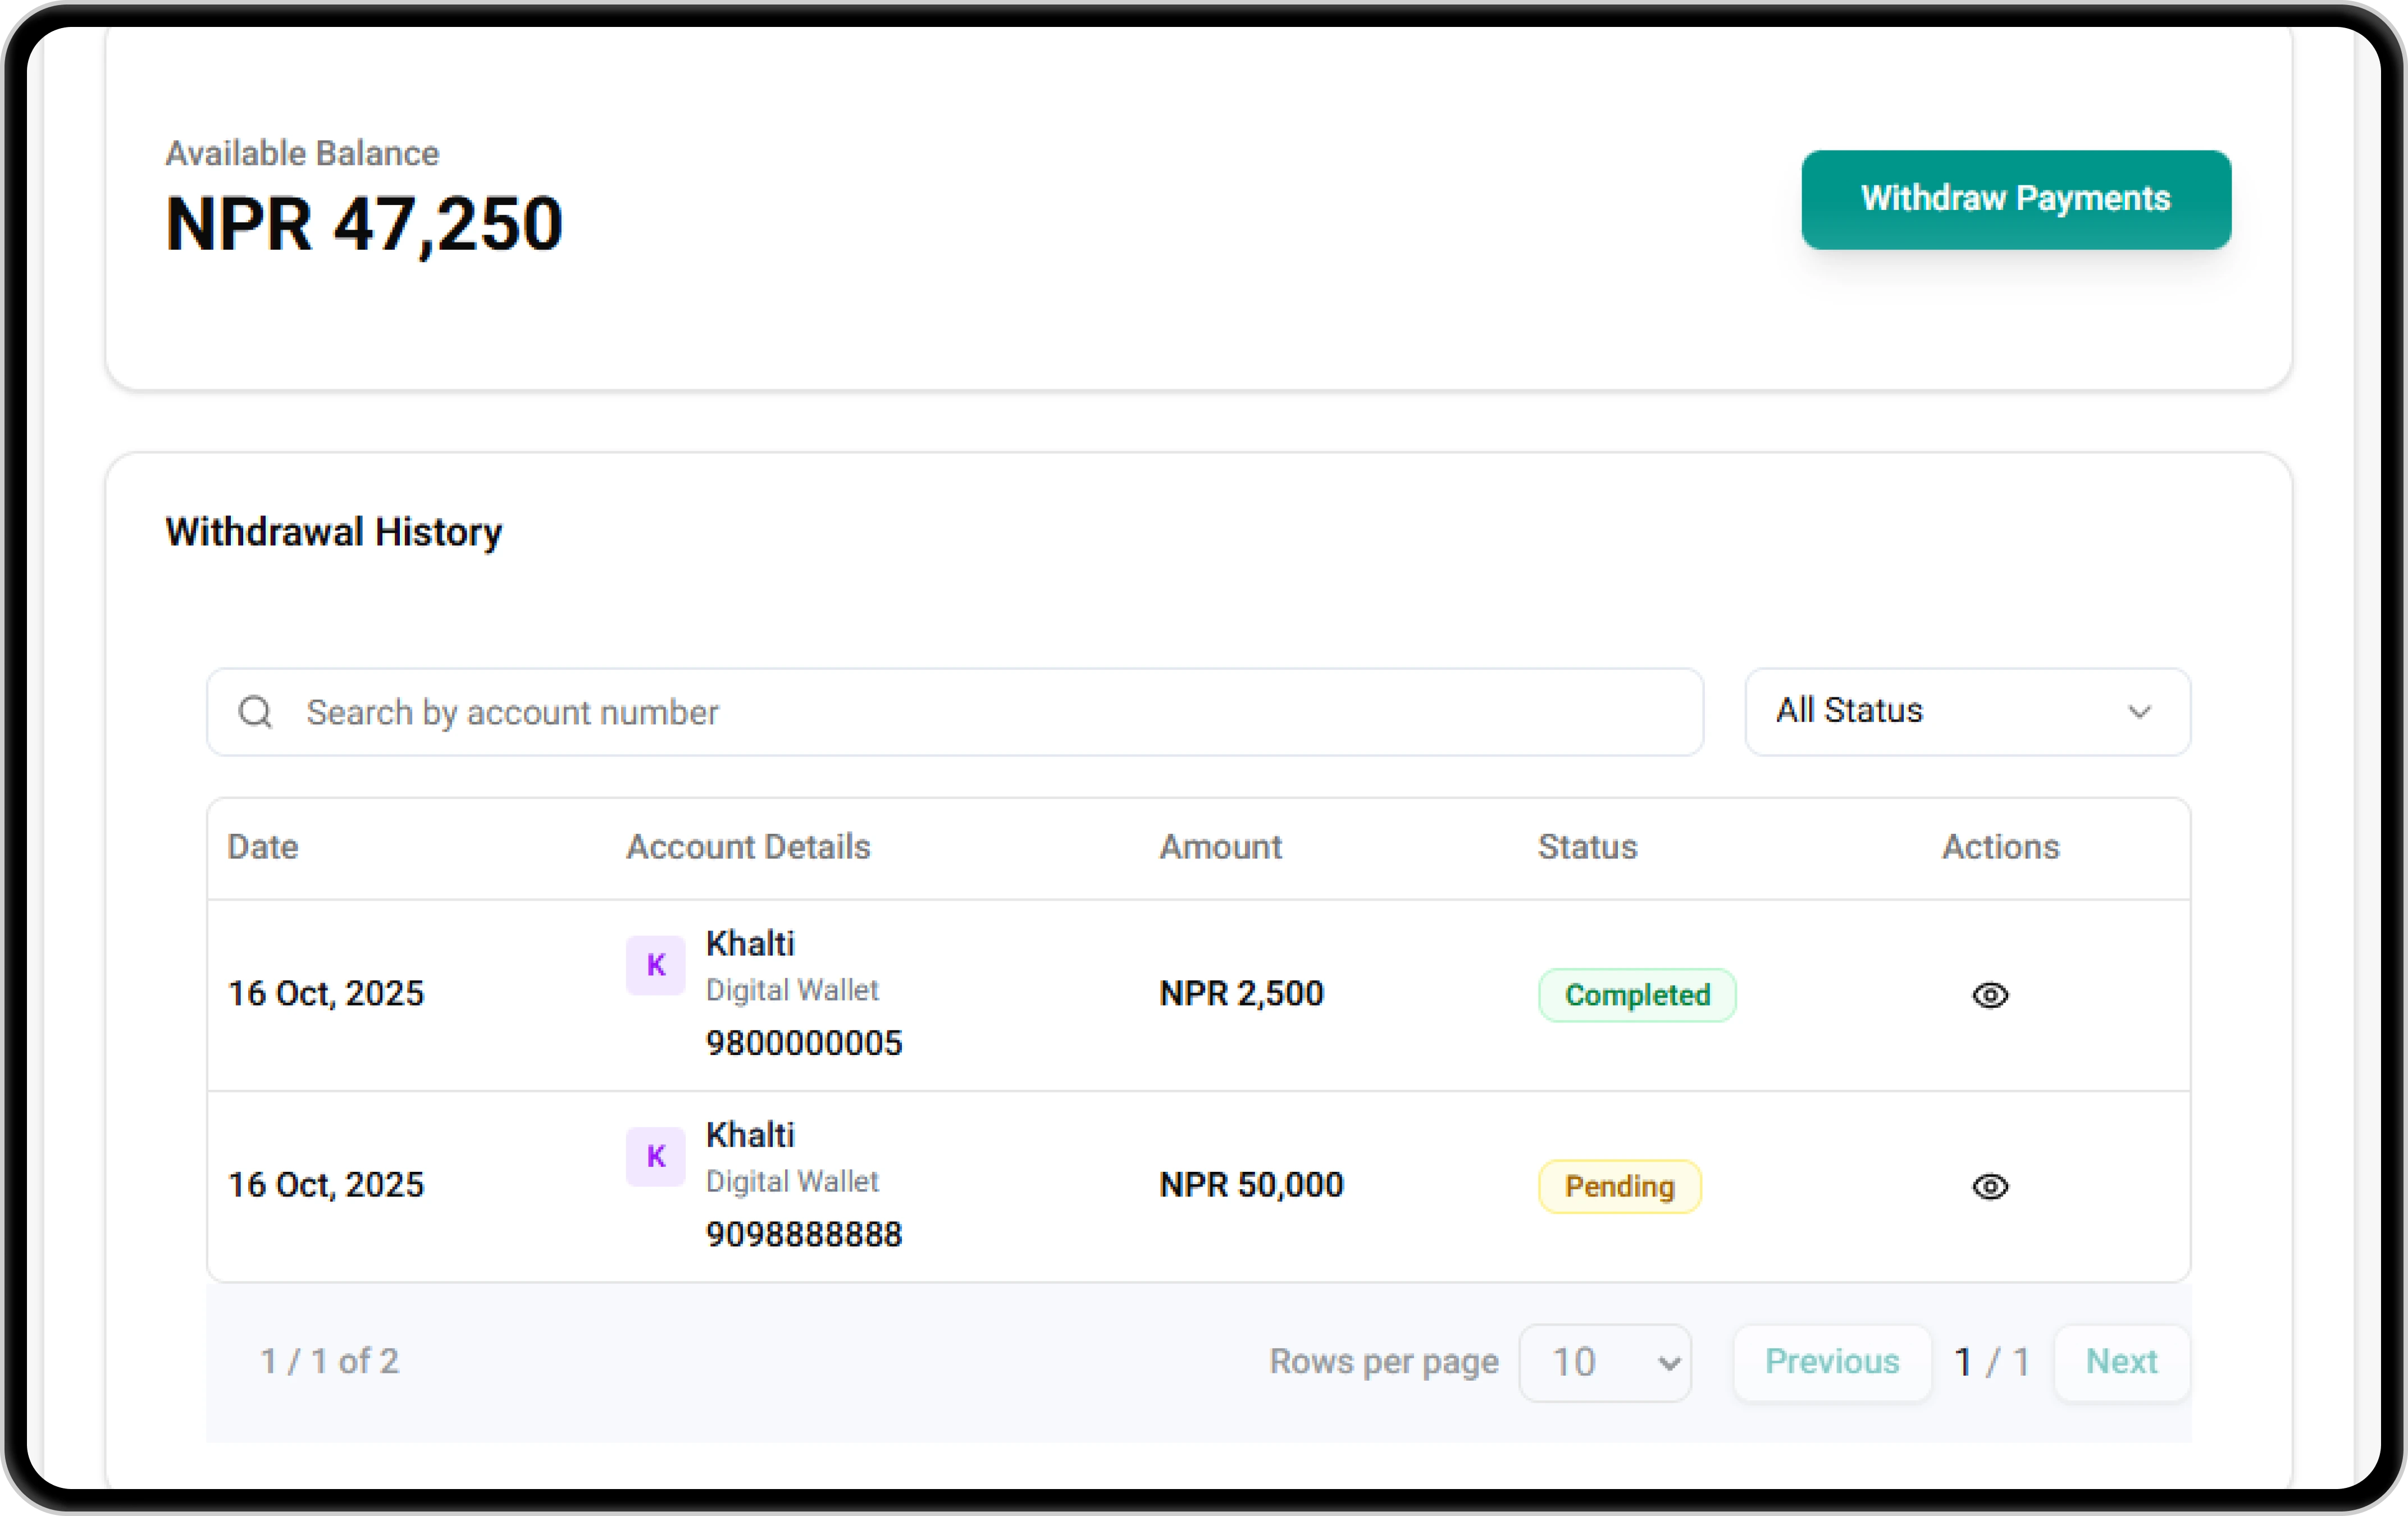The image size is (2408, 1516).
Task: Click the Withdraw Payments button
Action: pyautogui.click(x=2015, y=199)
